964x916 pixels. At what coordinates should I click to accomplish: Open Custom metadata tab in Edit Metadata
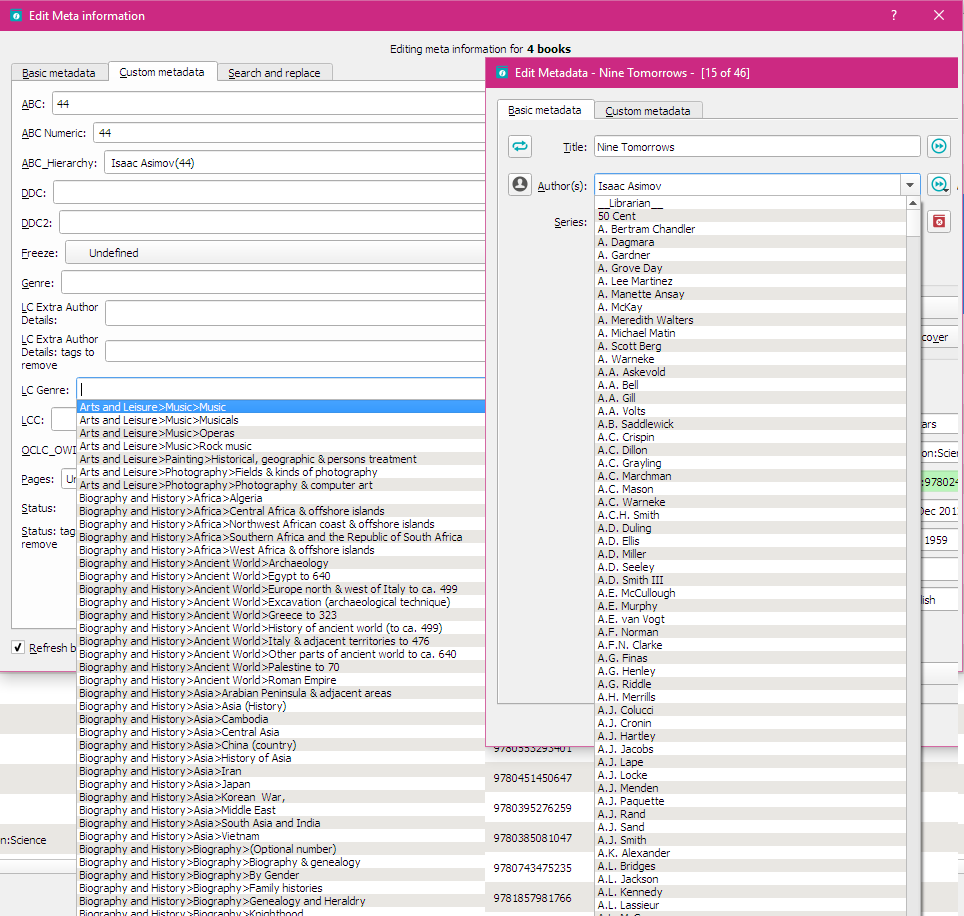(x=648, y=111)
